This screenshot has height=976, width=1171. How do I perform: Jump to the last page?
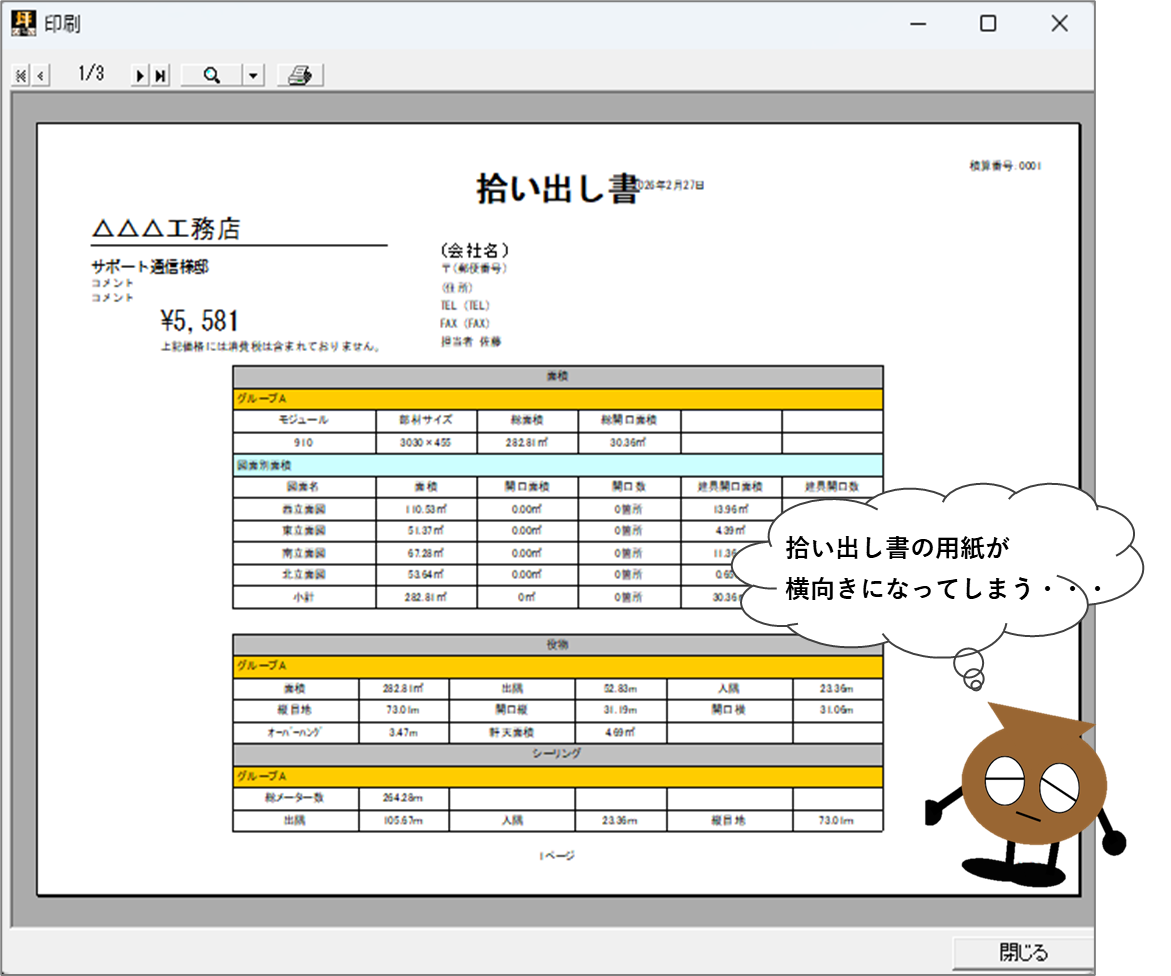point(160,76)
